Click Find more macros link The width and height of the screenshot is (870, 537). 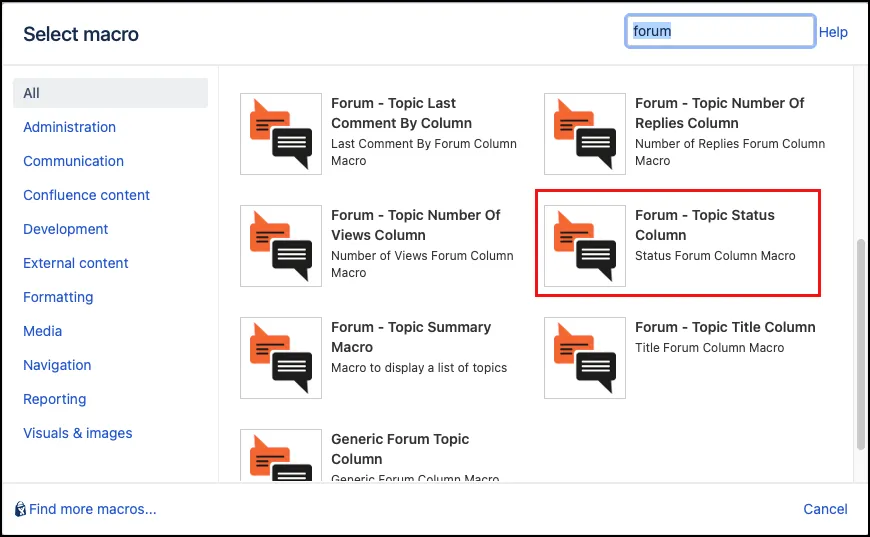(x=93, y=509)
